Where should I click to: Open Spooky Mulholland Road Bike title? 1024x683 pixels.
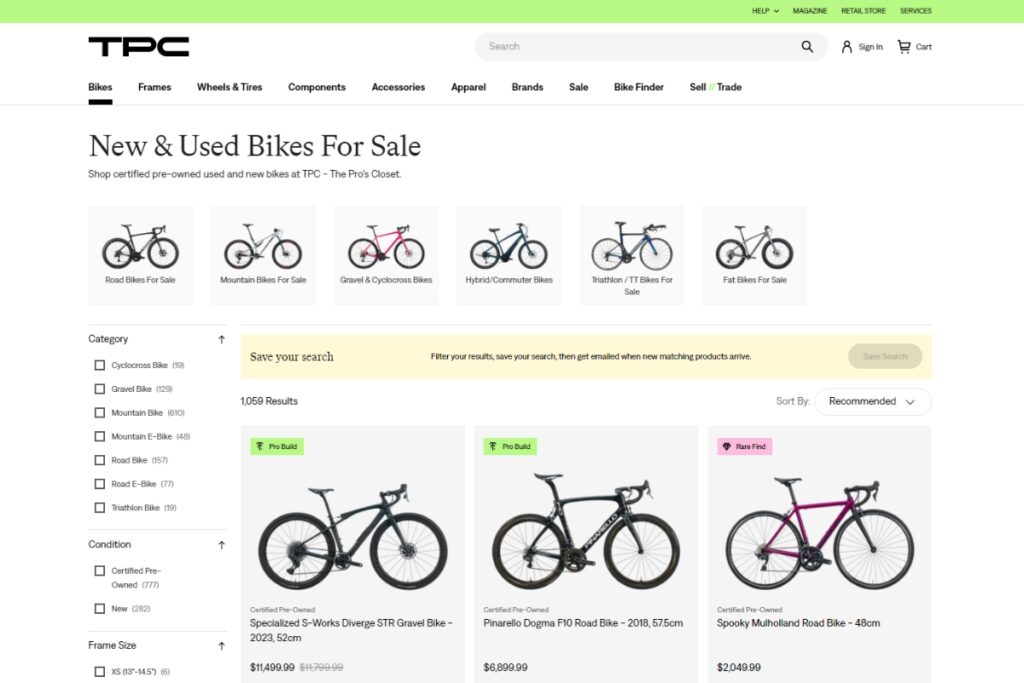click(798, 624)
